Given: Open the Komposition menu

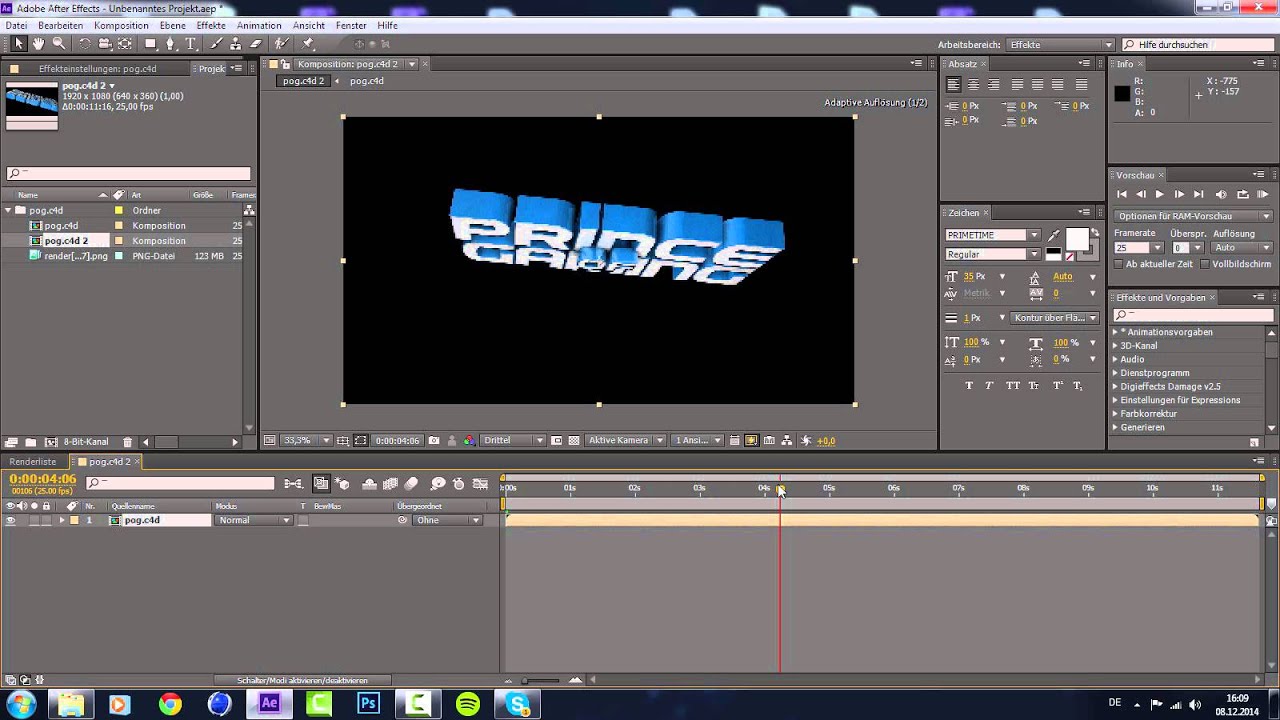Looking at the screenshot, I should 121,25.
